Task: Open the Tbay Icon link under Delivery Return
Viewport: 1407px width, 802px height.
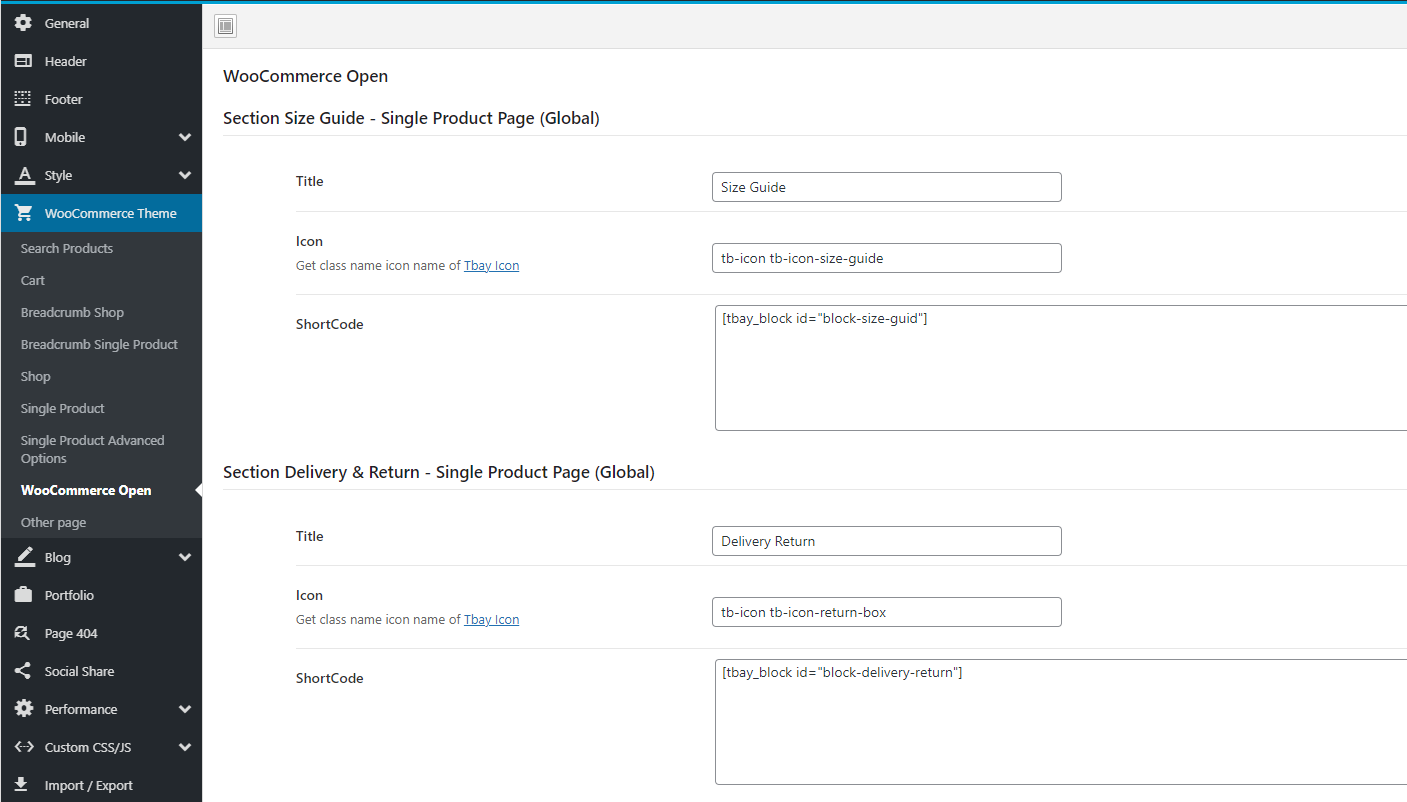Action: pos(491,620)
